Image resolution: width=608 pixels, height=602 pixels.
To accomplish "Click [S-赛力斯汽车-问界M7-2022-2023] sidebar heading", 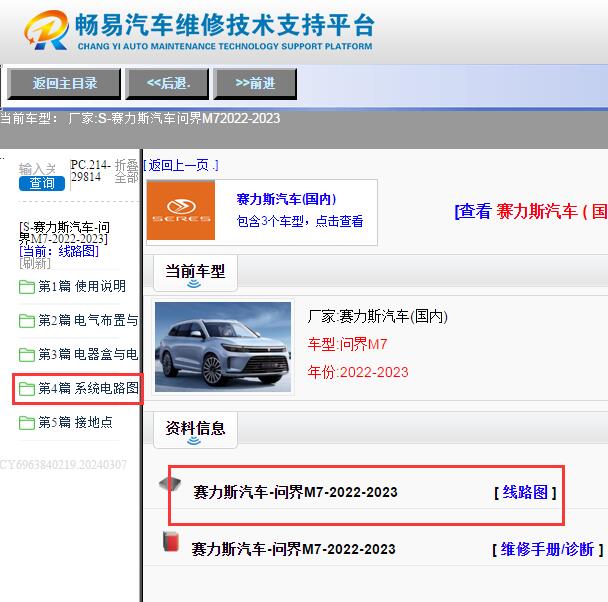I will point(64,233).
